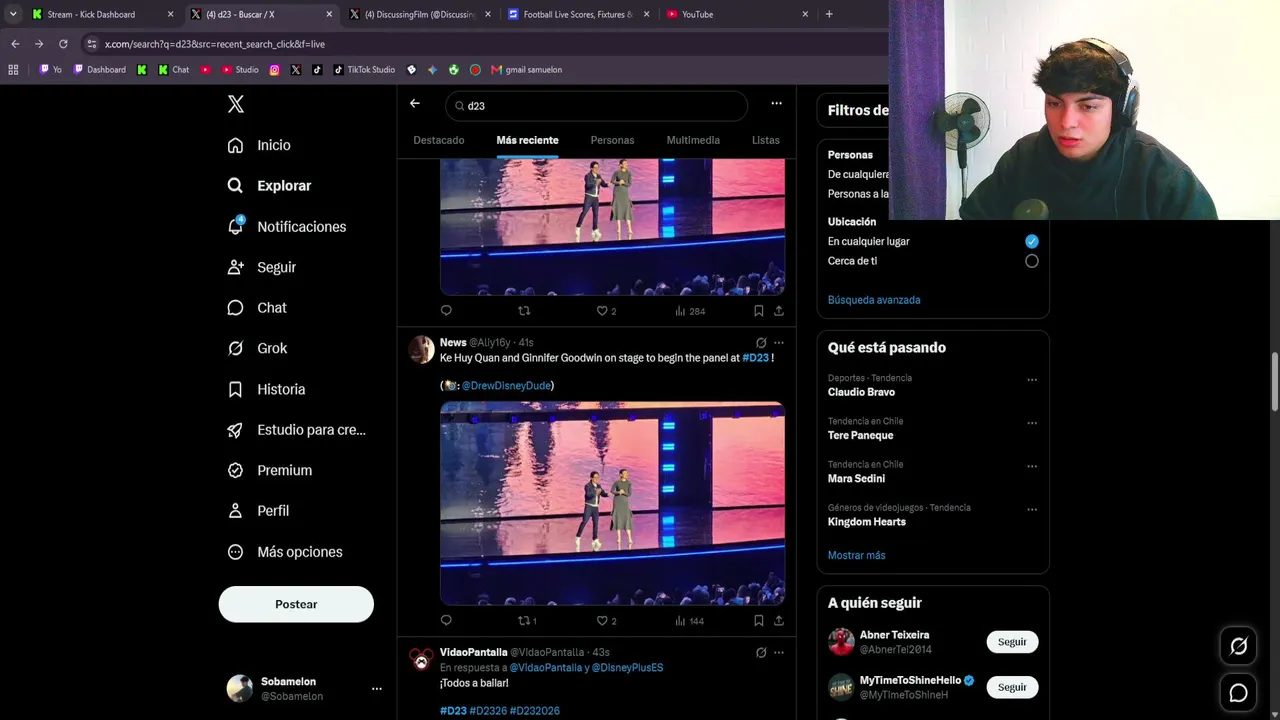Image resolution: width=1280 pixels, height=720 pixels.
Task: Open Notificaciones bell in the sidebar
Action: (286, 227)
